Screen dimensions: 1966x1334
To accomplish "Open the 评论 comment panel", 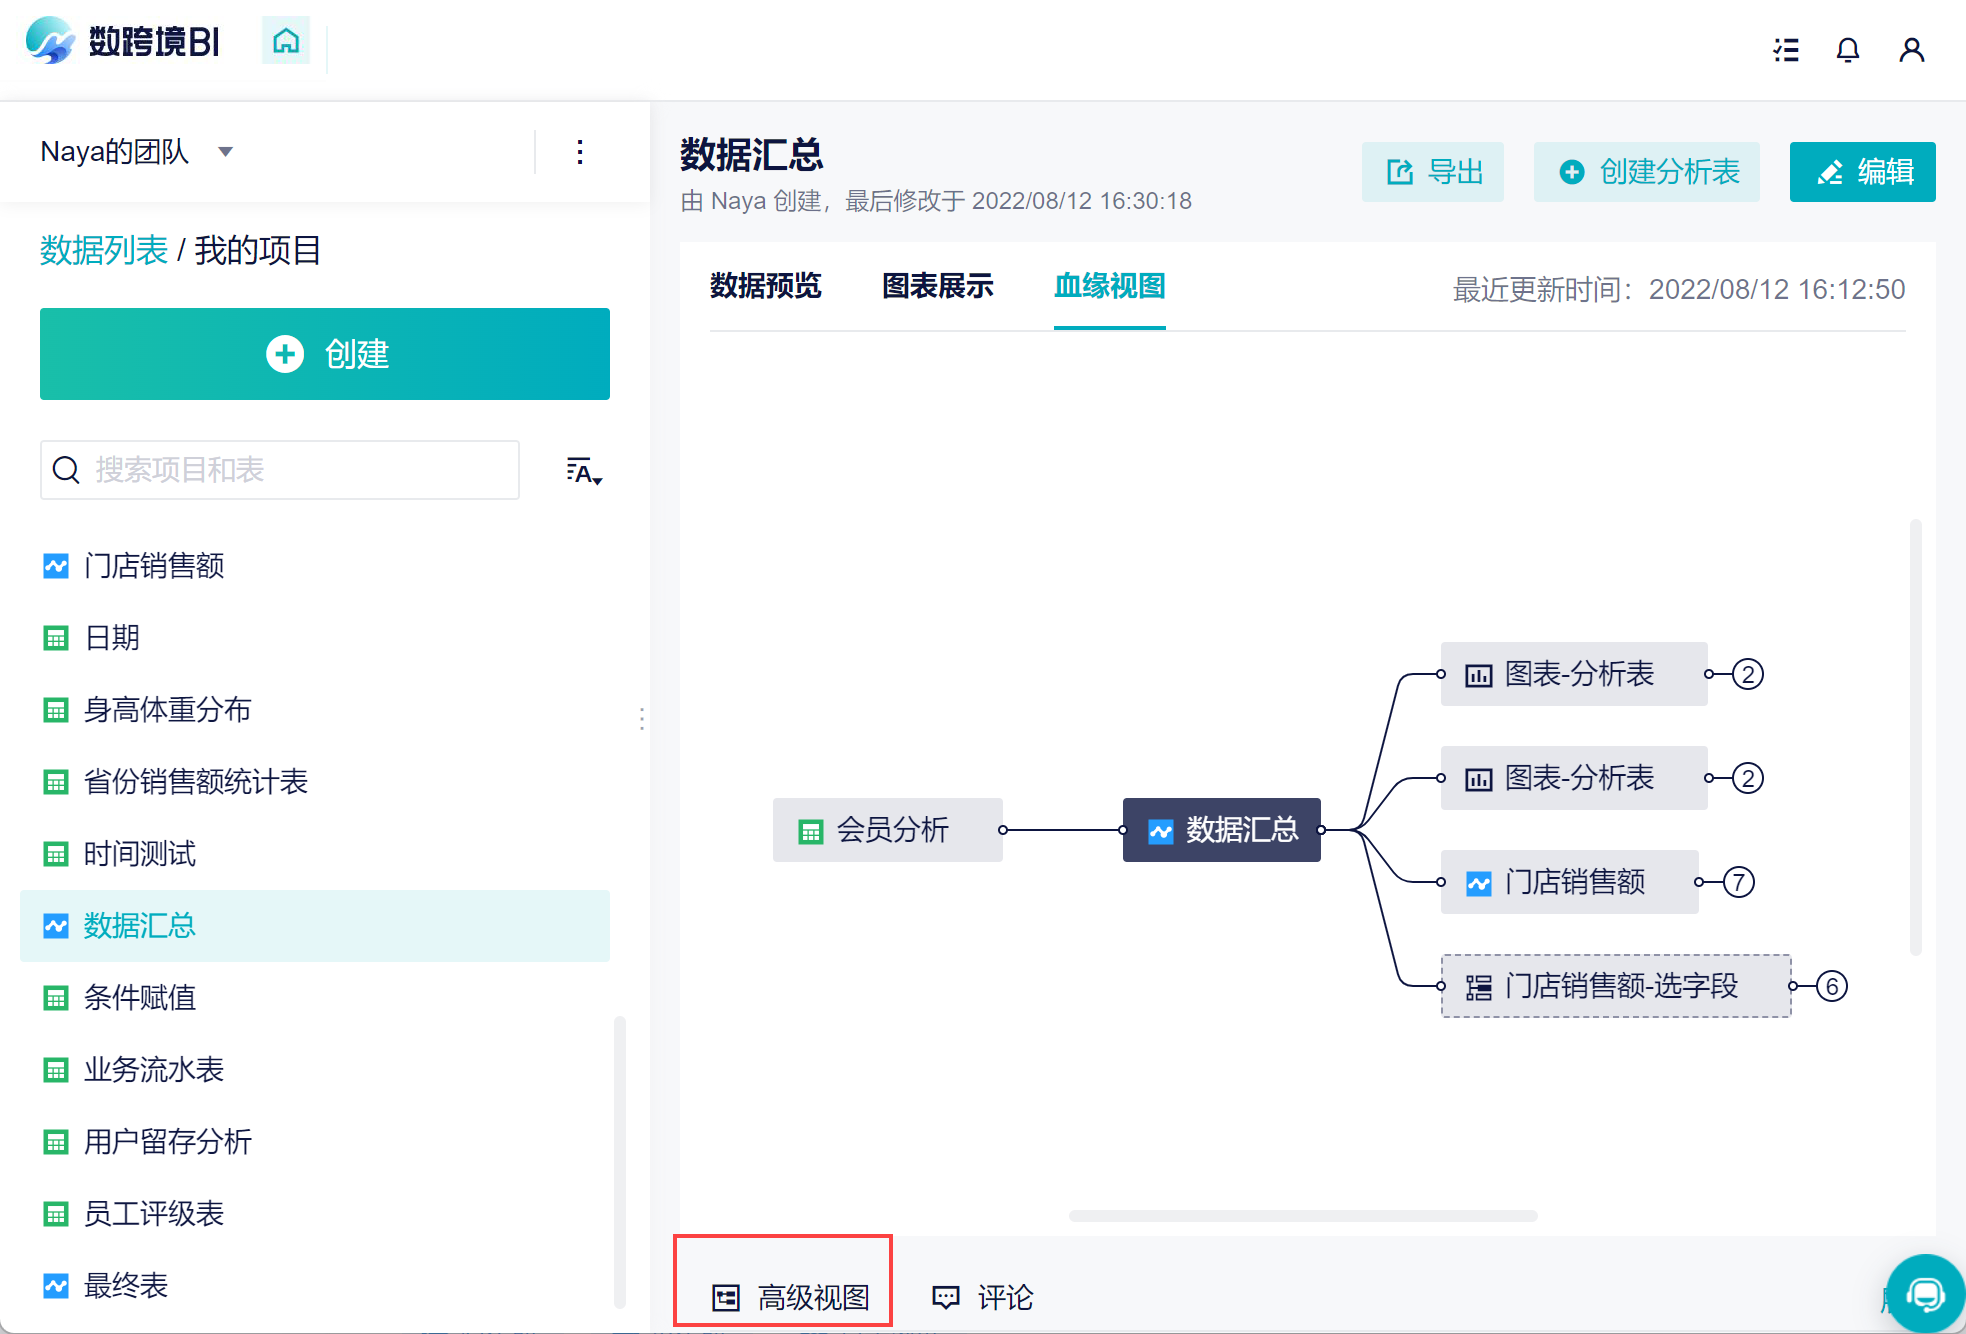I will pyautogui.click(x=983, y=1297).
